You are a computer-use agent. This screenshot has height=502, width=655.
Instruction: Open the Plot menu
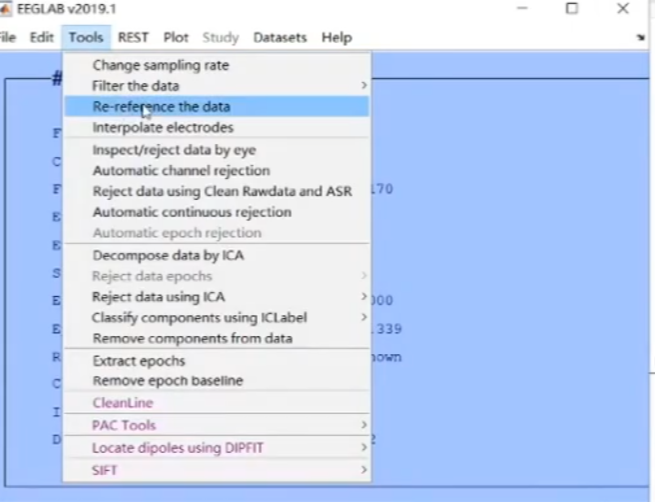(176, 38)
